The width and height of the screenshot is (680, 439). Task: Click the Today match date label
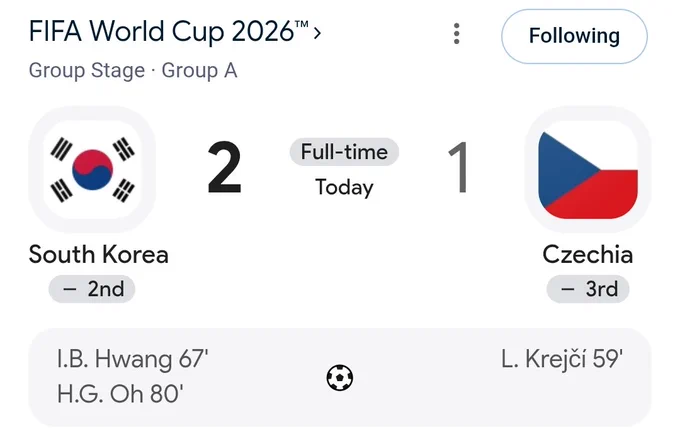[344, 188]
